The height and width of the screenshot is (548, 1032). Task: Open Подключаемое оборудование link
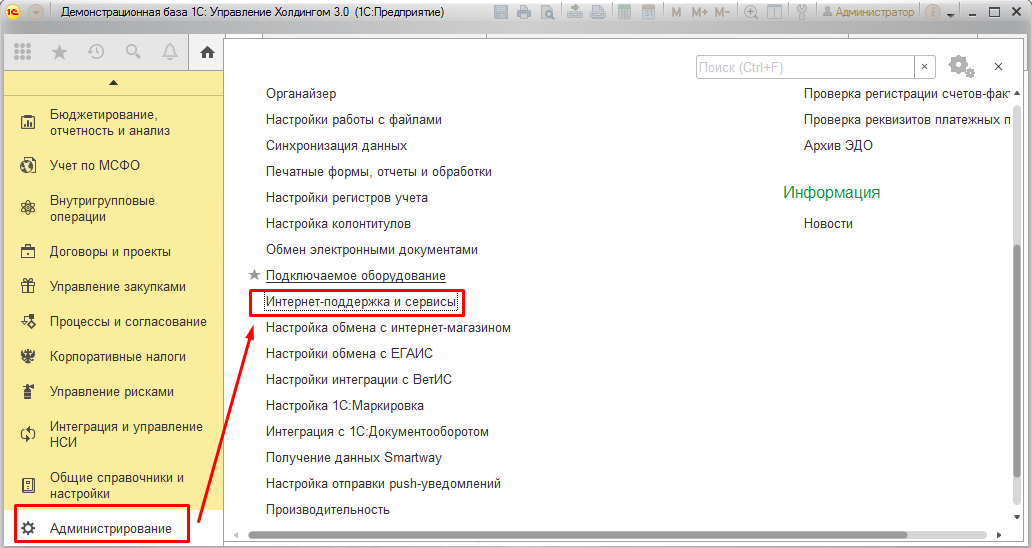(355, 276)
